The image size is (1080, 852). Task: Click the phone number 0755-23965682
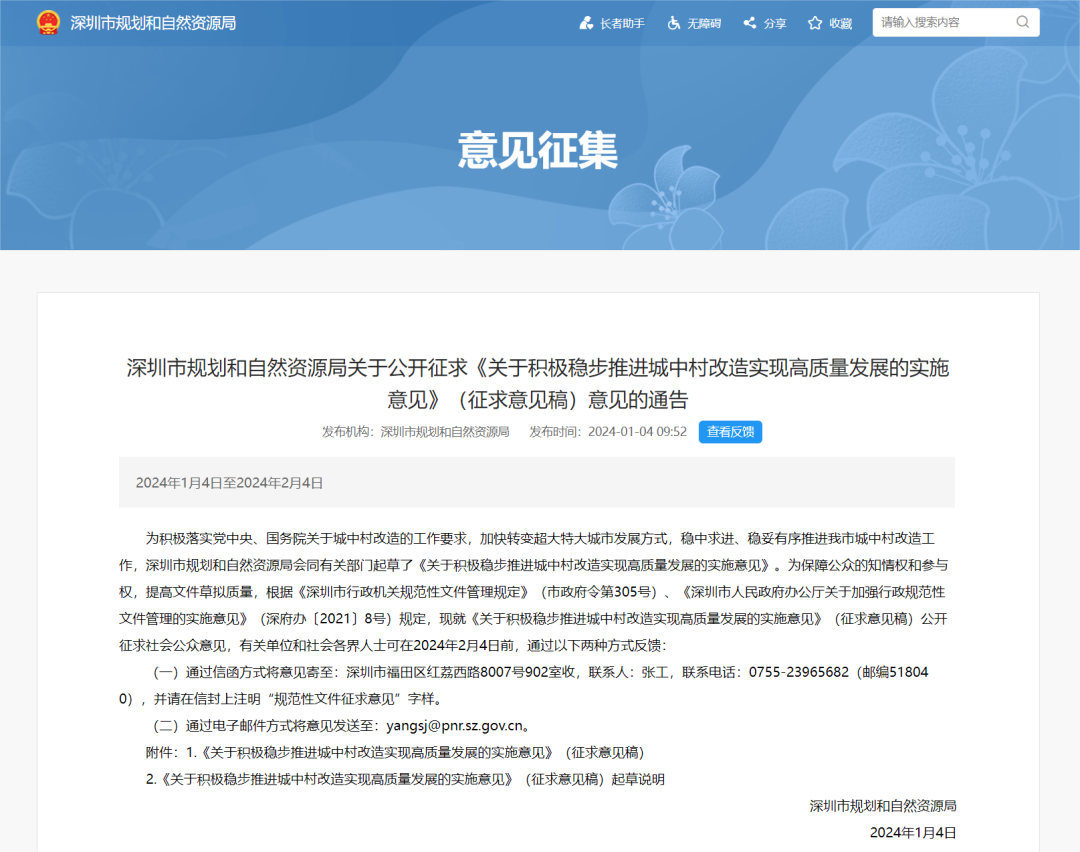799,672
